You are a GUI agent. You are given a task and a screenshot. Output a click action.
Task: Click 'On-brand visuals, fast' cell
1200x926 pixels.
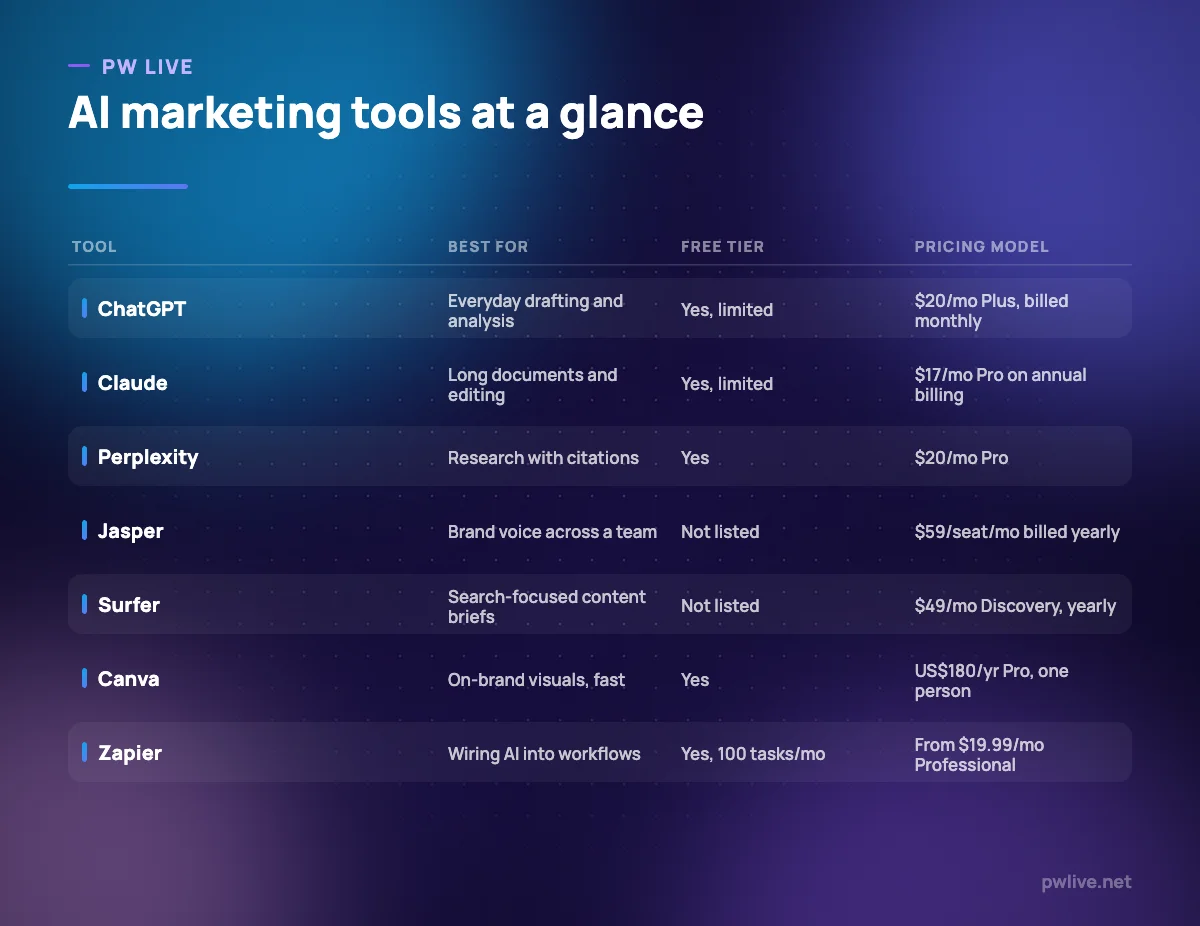[x=536, y=680]
